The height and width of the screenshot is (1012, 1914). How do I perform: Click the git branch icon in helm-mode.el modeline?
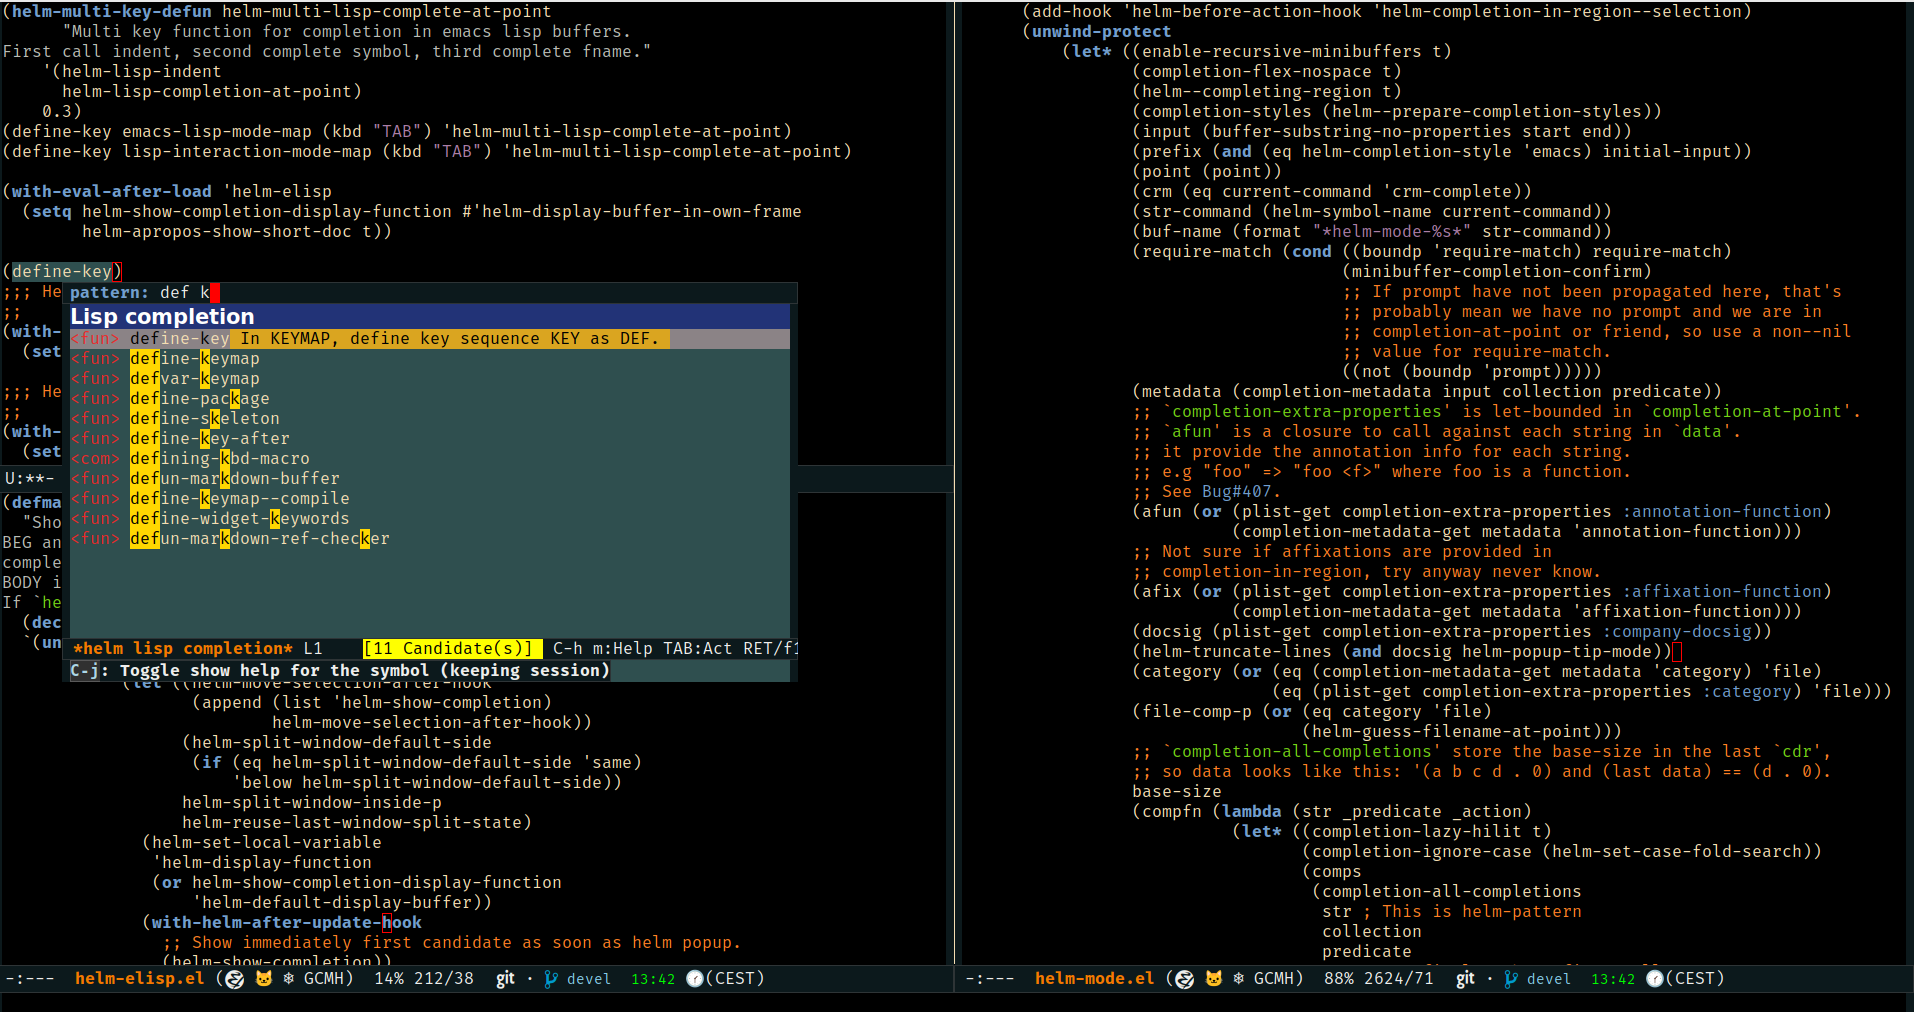tap(1511, 979)
